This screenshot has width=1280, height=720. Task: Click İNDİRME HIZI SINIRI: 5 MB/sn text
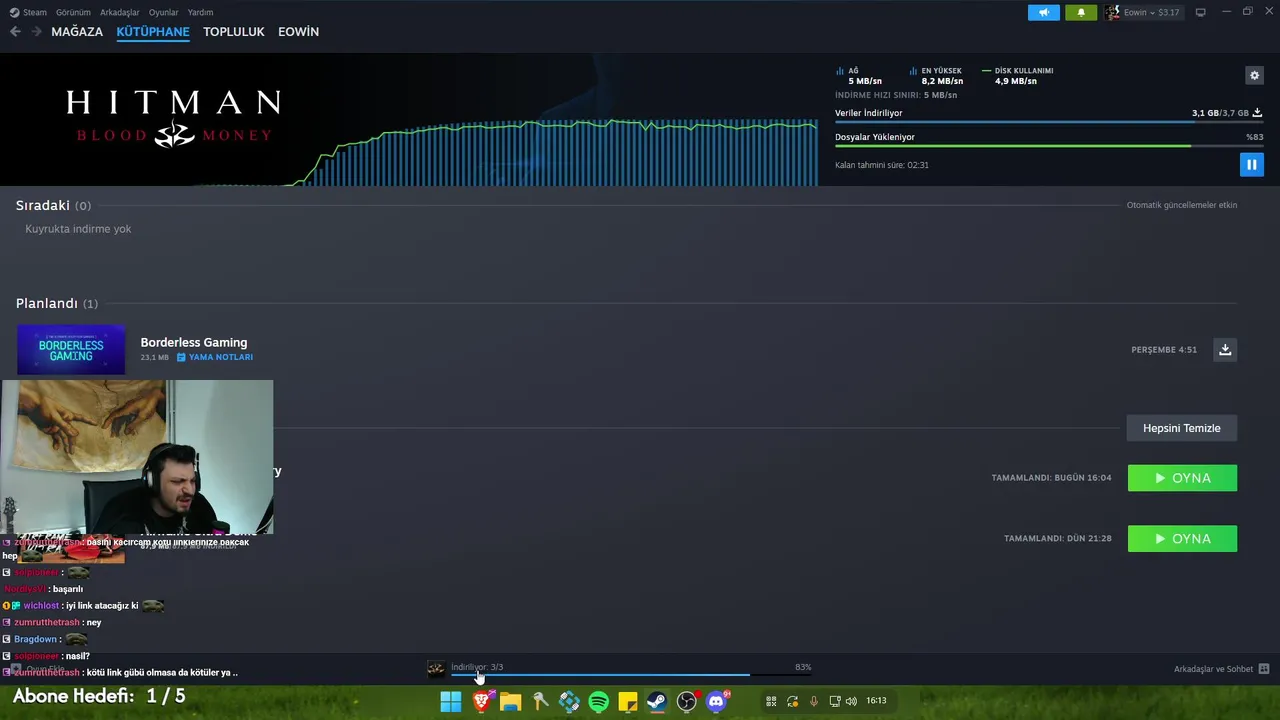pos(896,95)
